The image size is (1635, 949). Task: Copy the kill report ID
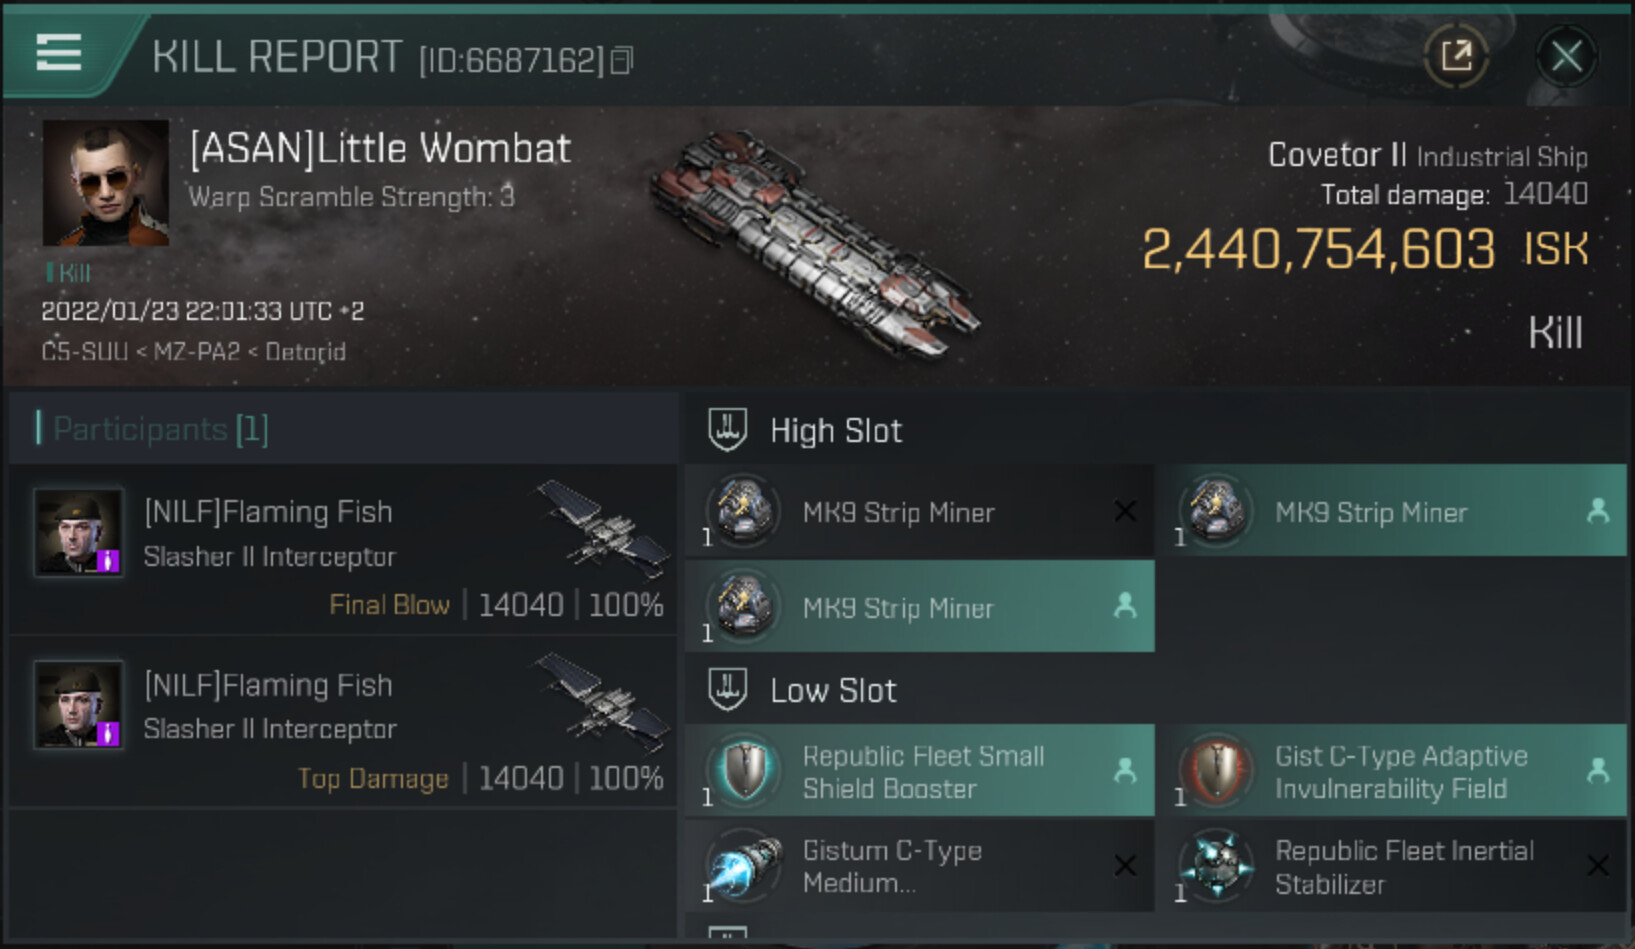pos(622,61)
